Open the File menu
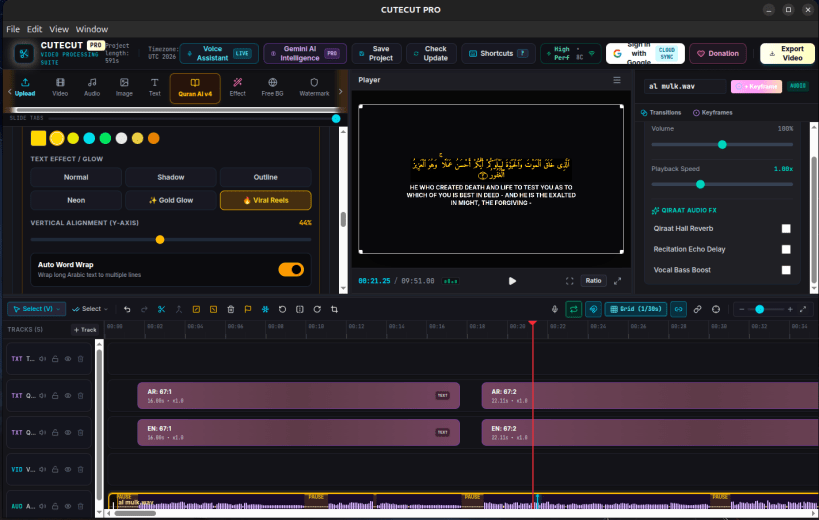819x520 pixels. click(x=13, y=29)
